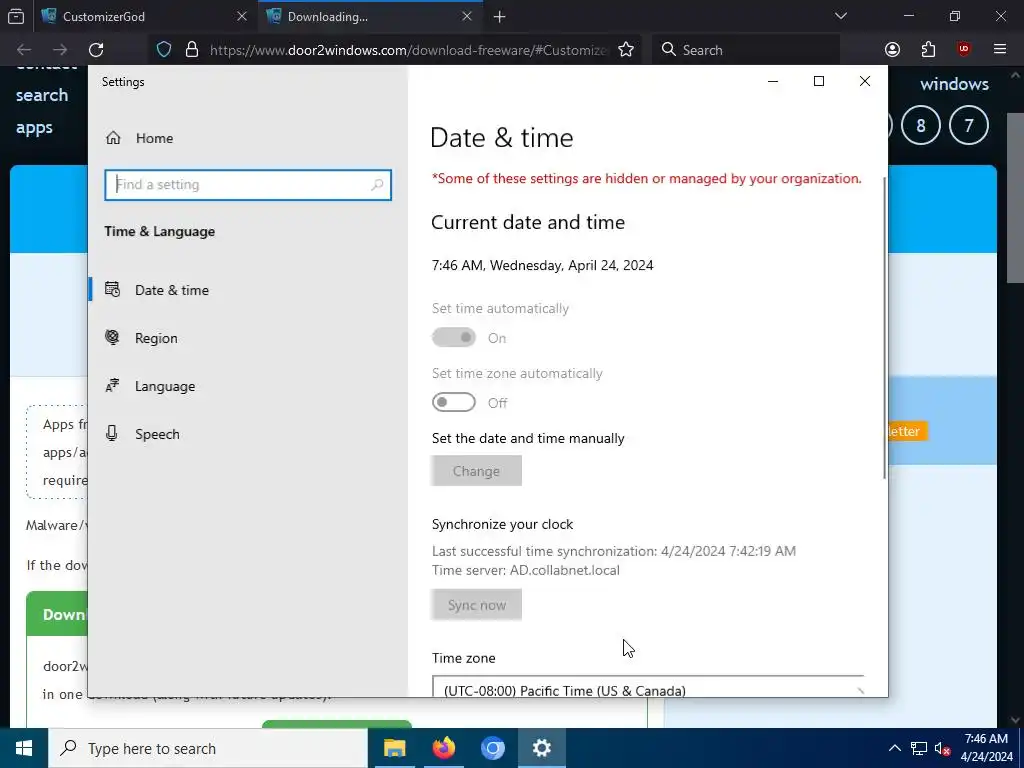This screenshot has height=768, width=1024.
Task: Reload the current page
Action: click(96, 50)
